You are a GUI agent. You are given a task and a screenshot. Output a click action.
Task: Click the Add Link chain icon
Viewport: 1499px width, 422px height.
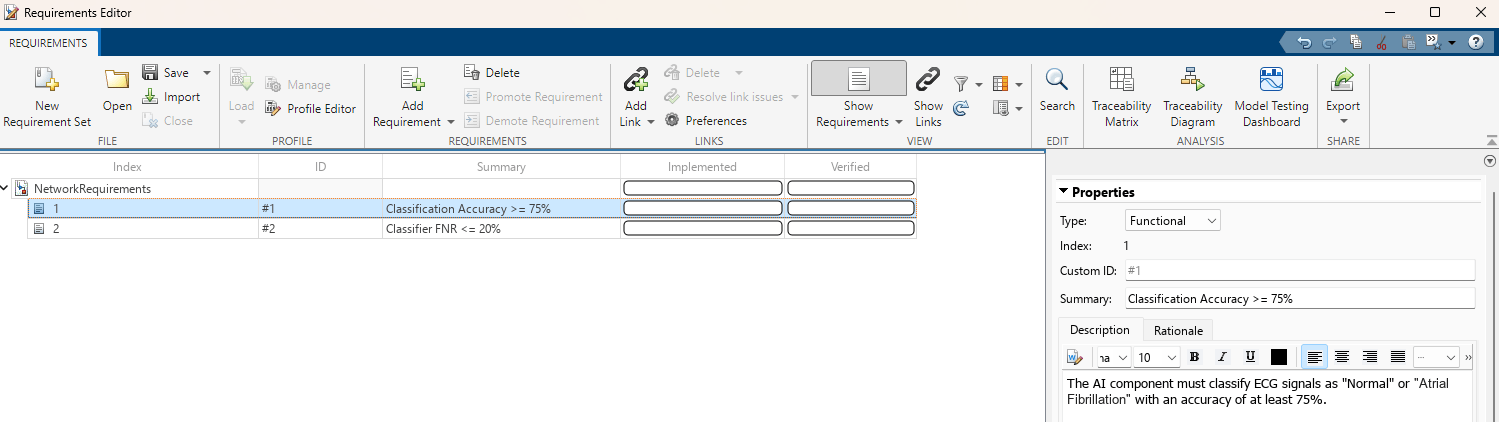click(635, 82)
